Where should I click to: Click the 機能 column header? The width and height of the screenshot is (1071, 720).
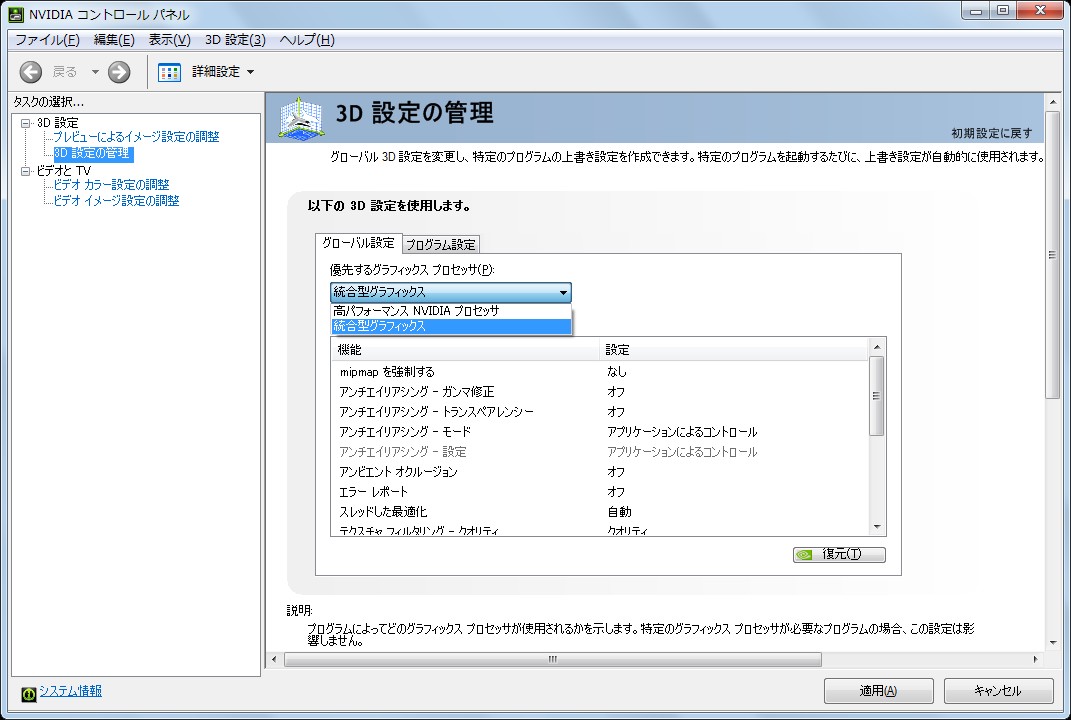[465, 350]
